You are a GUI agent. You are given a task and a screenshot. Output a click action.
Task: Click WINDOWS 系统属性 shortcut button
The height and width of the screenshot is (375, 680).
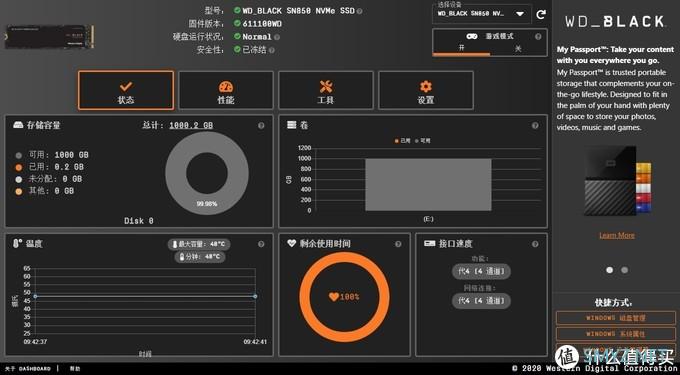(x=615, y=334)
